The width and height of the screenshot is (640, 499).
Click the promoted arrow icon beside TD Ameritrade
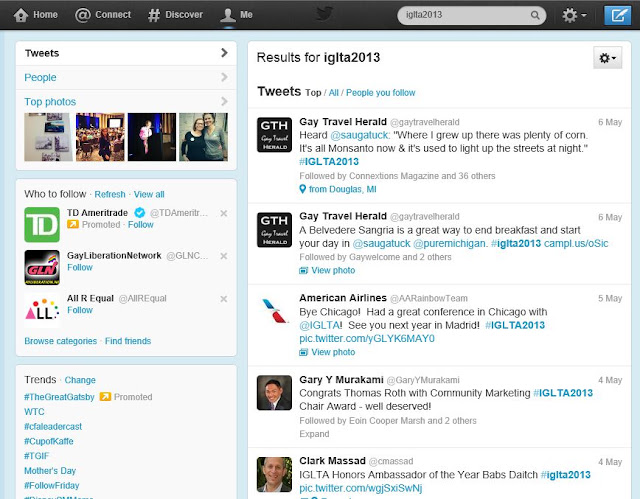73,224
